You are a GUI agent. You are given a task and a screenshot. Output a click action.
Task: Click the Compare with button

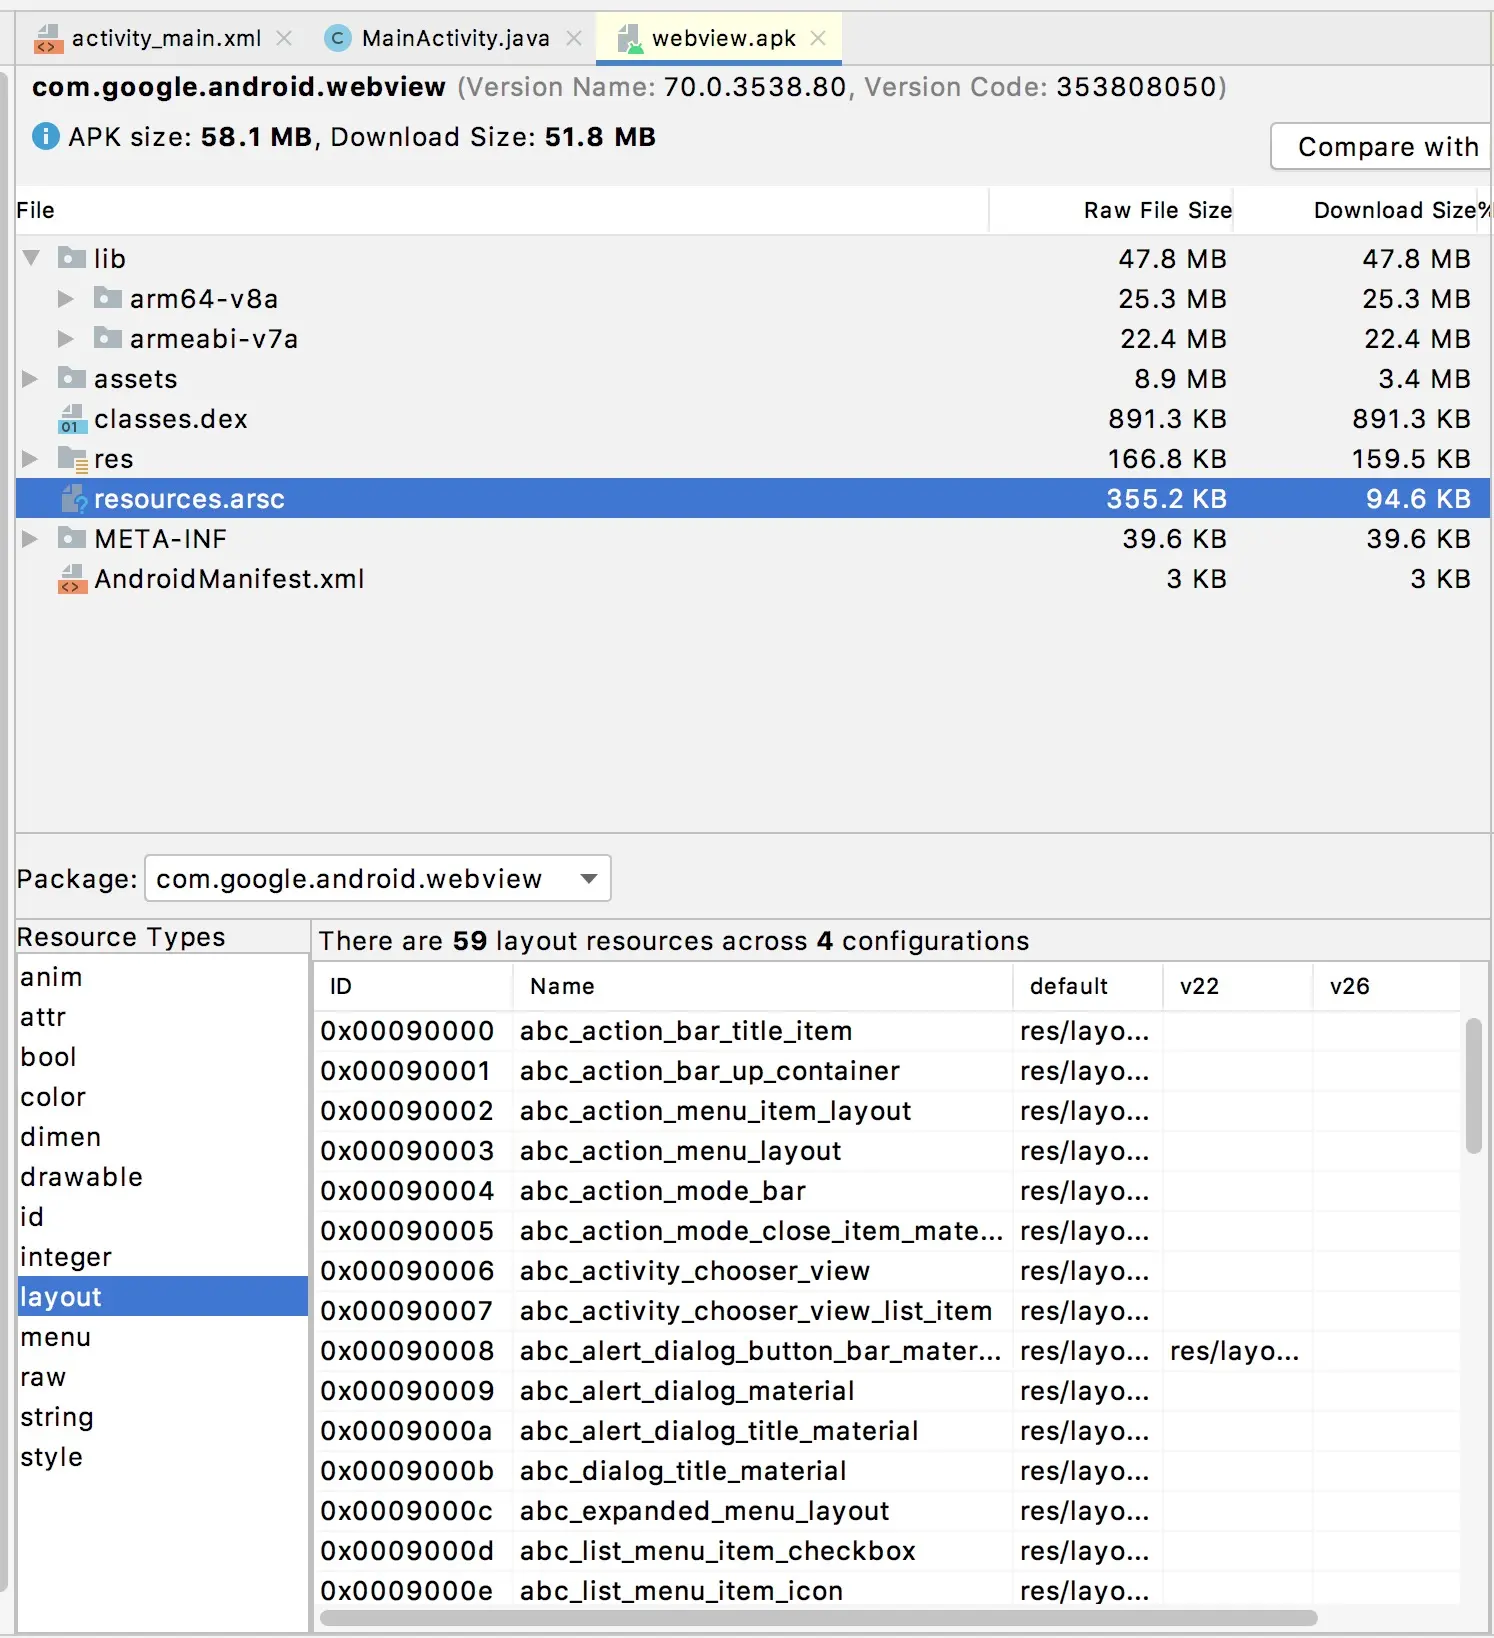(x=1382, y=146)
